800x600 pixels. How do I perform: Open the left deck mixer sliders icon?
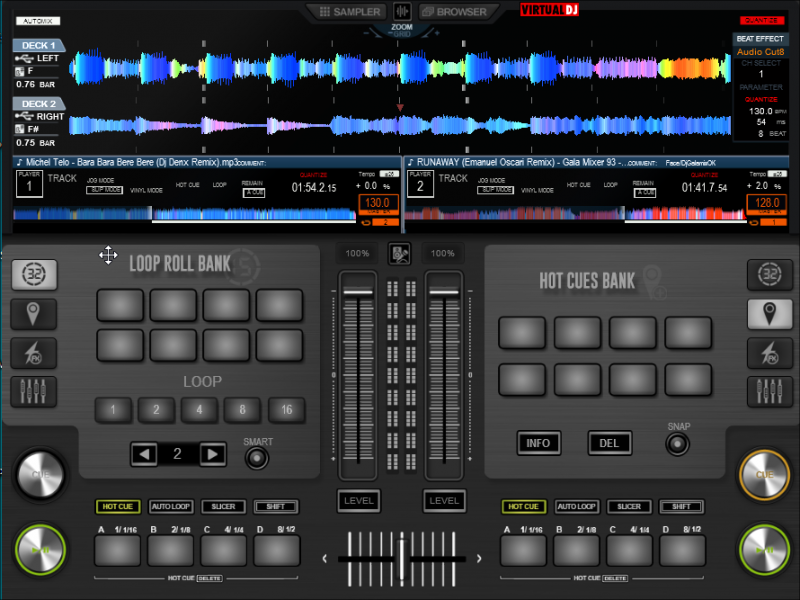point(34,391)
